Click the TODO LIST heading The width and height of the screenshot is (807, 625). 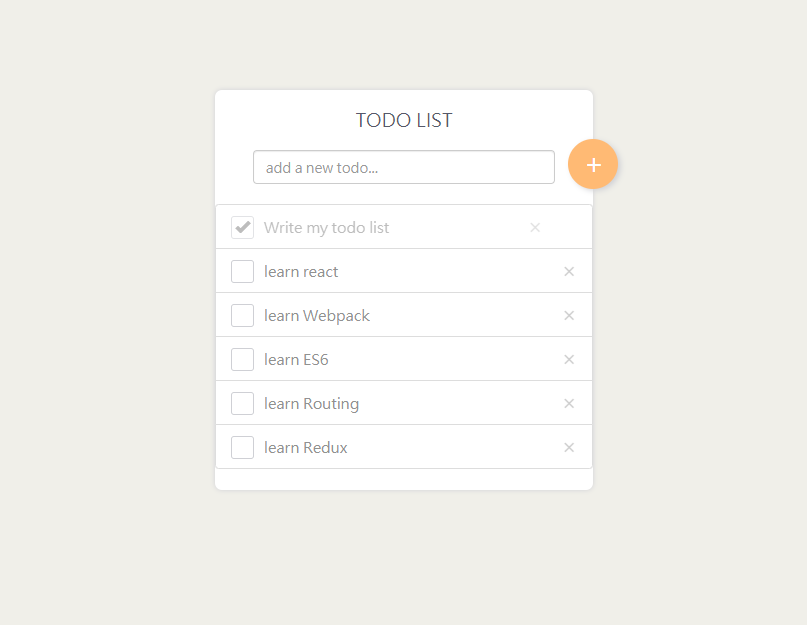point(404,120)
